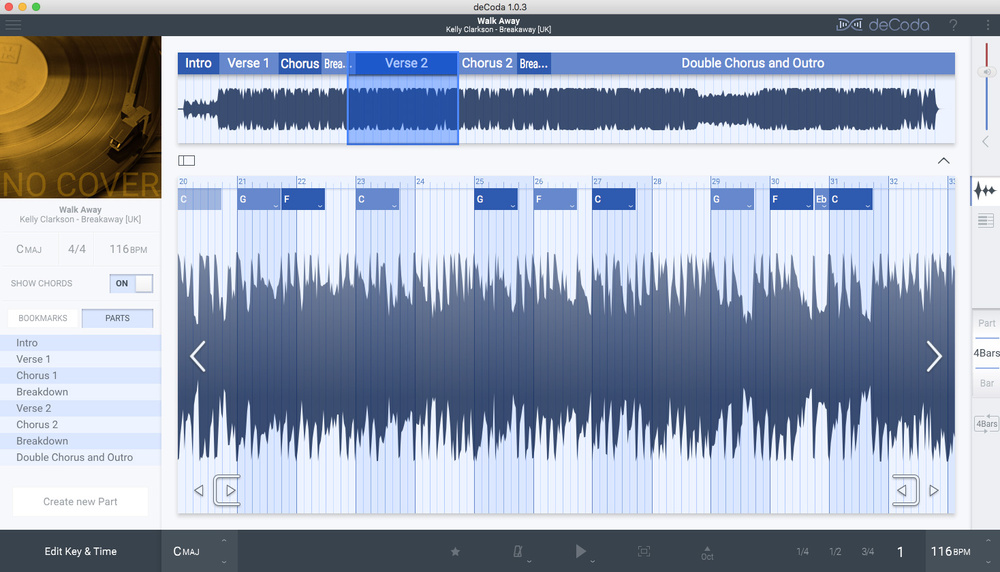Click the Chorus 2 section in overview
The width and height of the screenshot is (1000, 572).
[x=487, y=63]
